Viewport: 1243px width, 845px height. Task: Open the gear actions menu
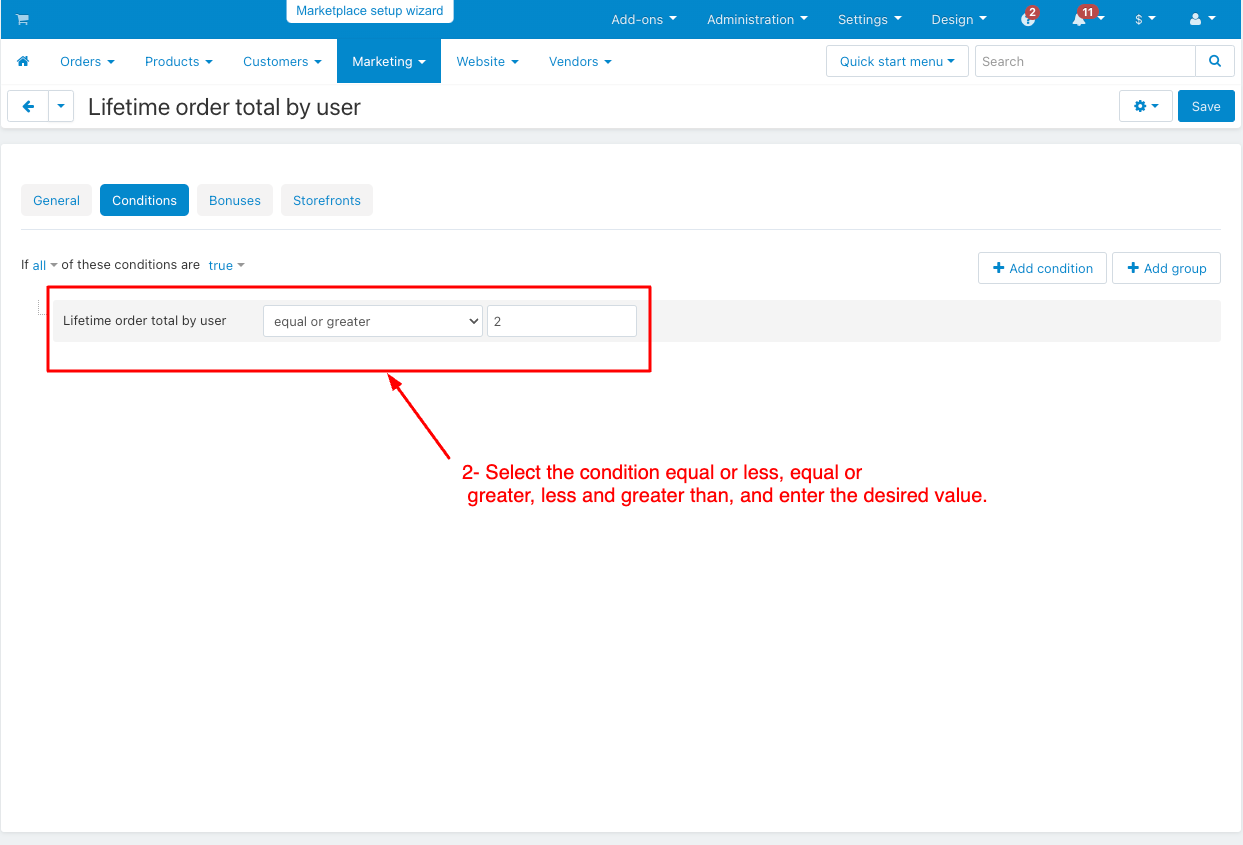tap(1145, 106)
